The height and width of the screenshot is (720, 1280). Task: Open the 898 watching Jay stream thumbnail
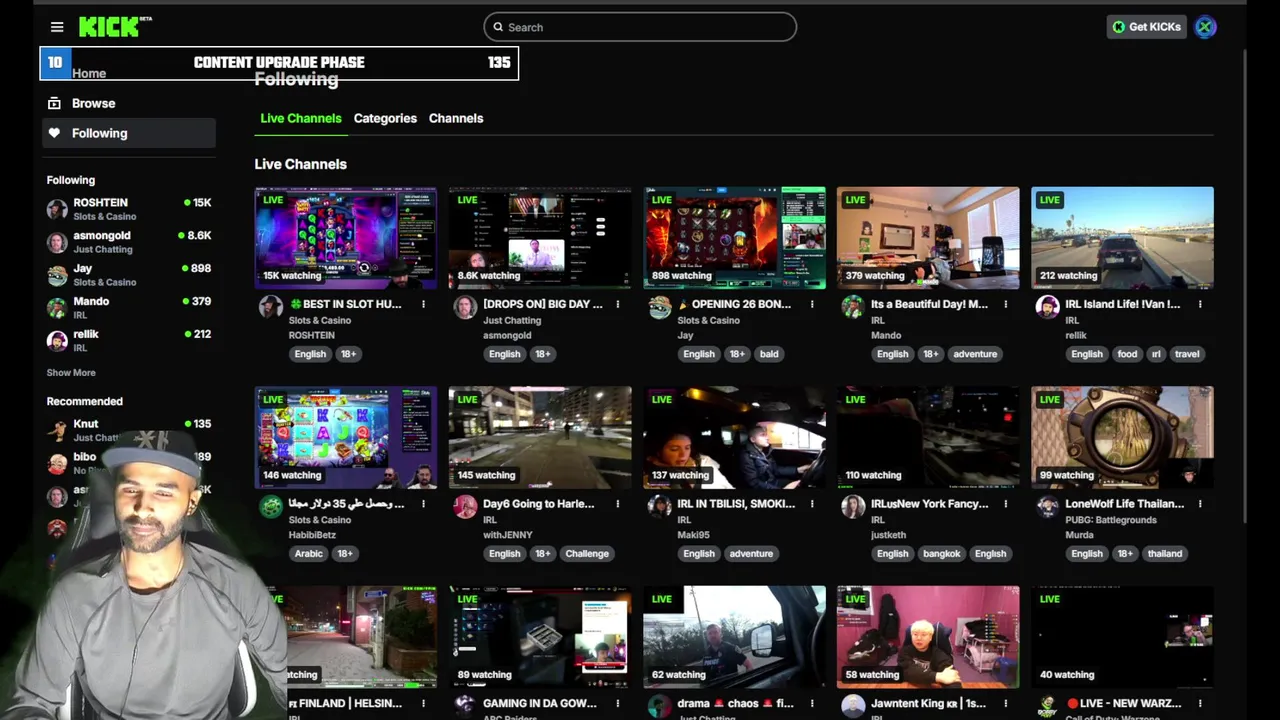734,238
